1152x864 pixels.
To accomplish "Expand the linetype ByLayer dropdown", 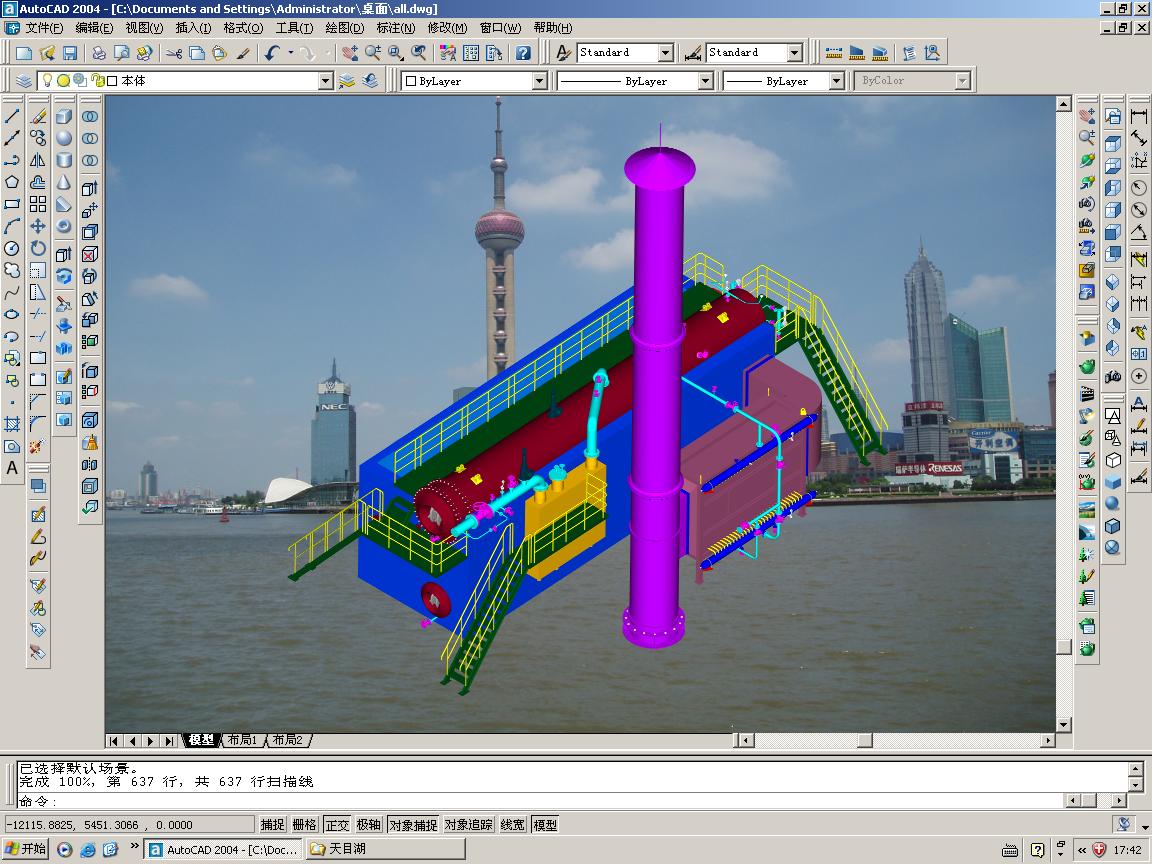I will click(x=705, y=81).
